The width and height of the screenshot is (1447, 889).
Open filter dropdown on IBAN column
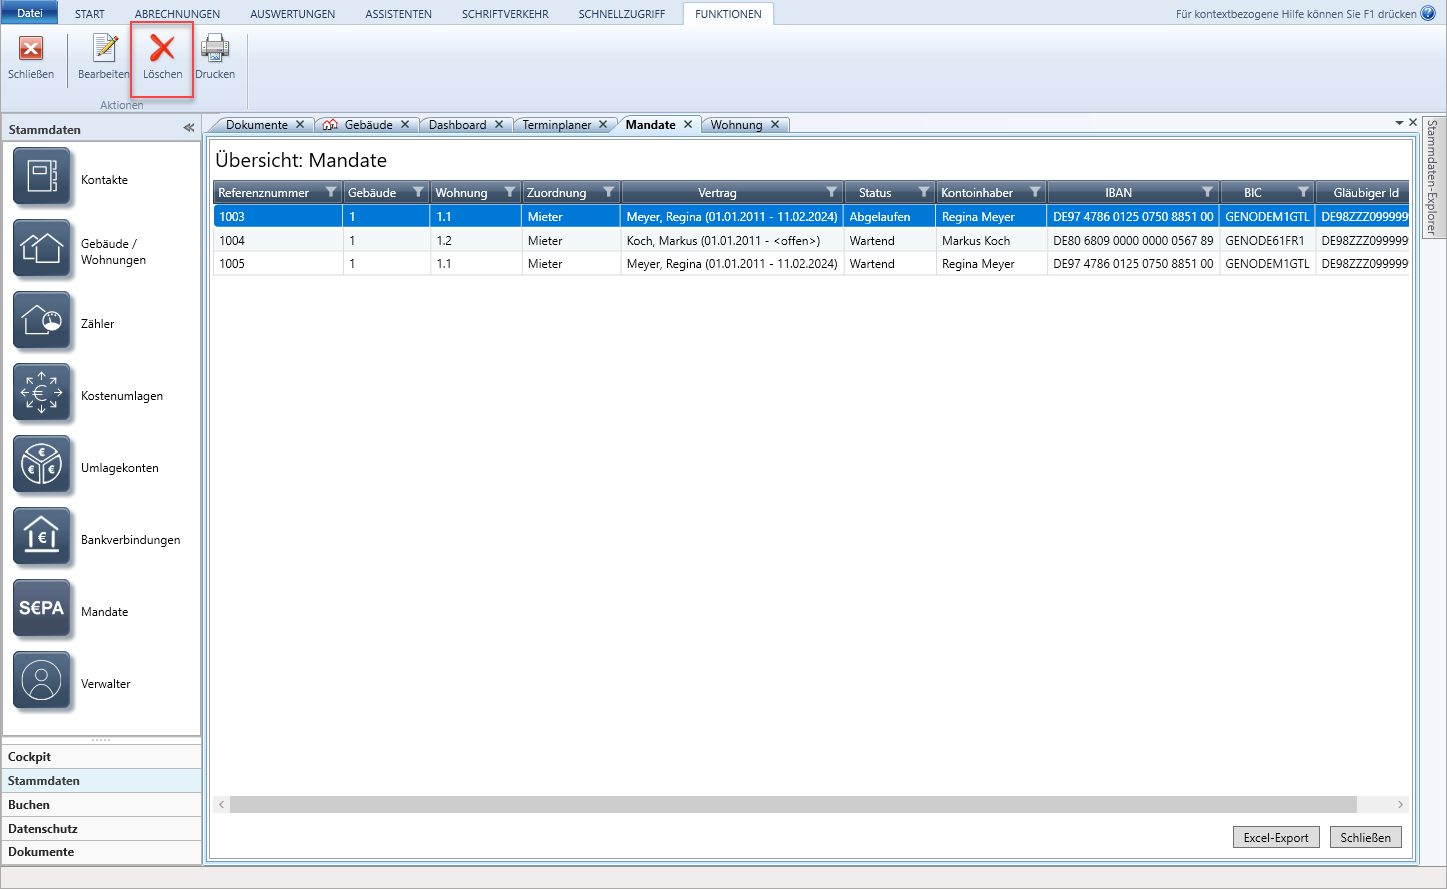click(x=1207, y=192)
